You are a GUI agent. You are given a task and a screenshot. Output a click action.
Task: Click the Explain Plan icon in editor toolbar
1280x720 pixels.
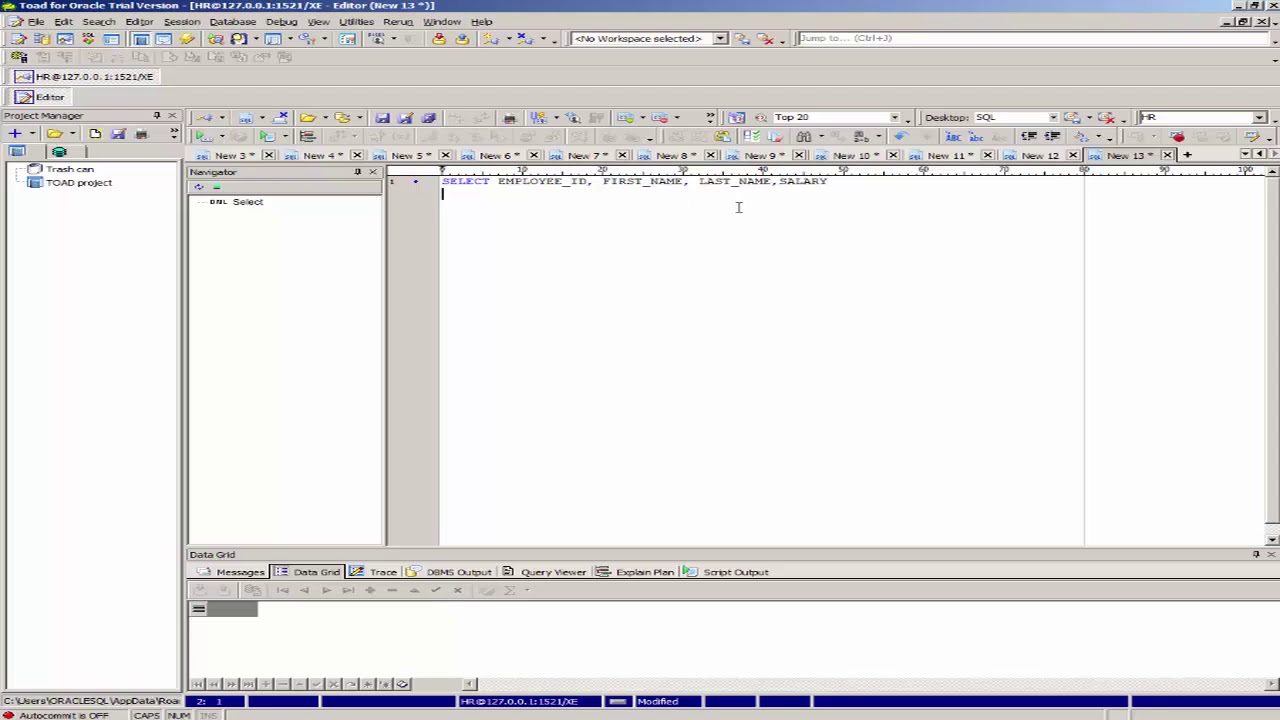coord(307,136)
